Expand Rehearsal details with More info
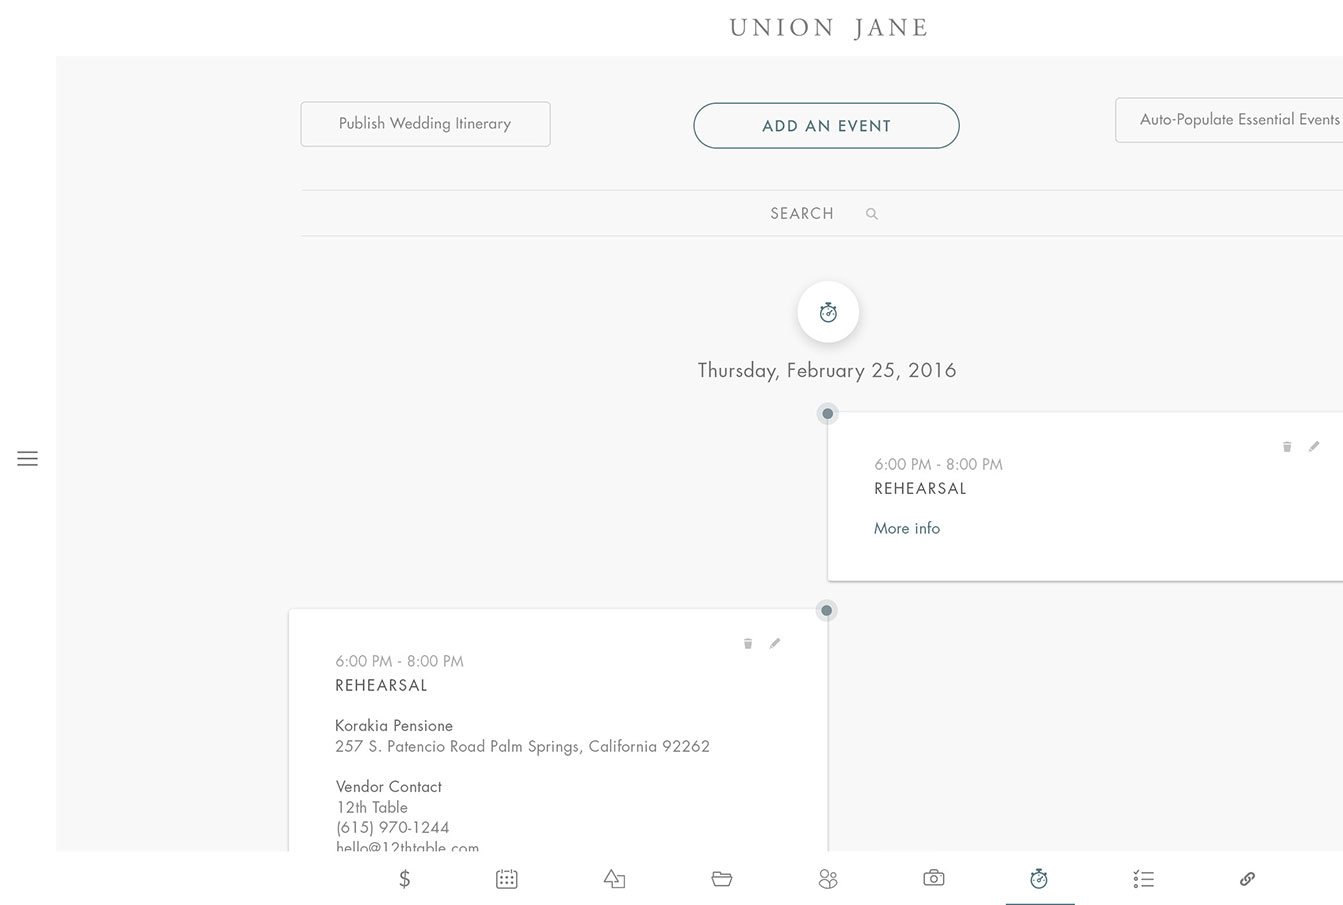Viewport: 1343px width, 905px height. point(907,528)
